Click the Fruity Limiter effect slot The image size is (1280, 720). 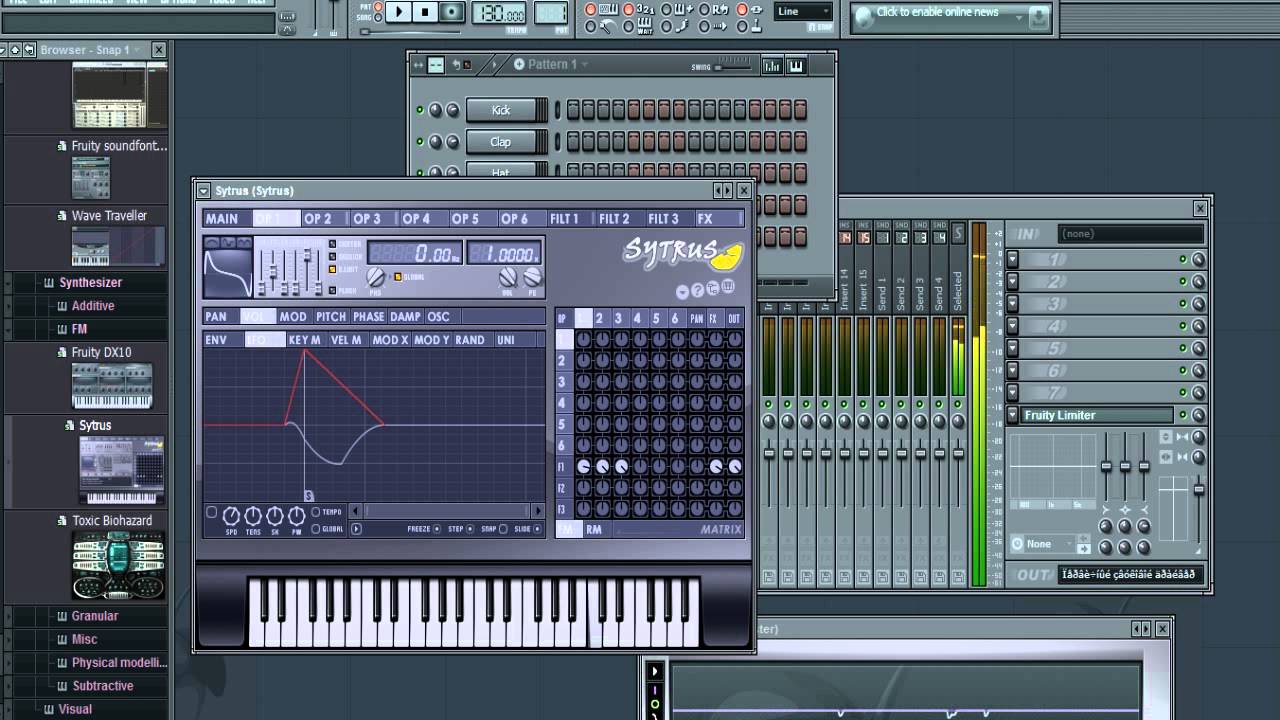tap(1096, 415)
